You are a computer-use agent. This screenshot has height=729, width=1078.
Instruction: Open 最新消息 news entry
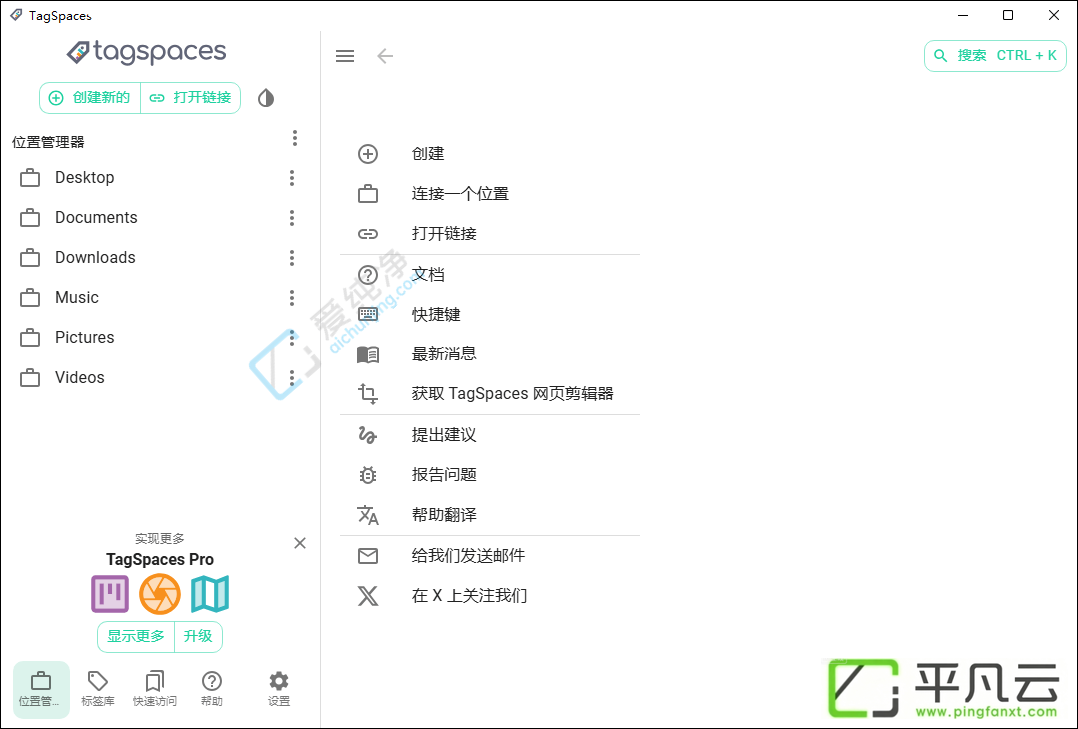pyautogui.click(x=490, y=354)
